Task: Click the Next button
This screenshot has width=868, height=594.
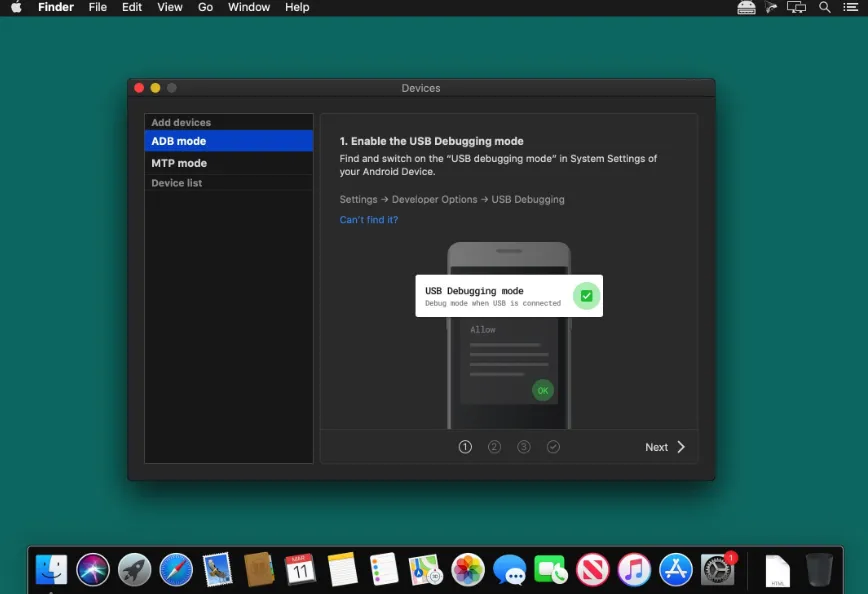Action: pyautogui.click(x=665, y=447)
